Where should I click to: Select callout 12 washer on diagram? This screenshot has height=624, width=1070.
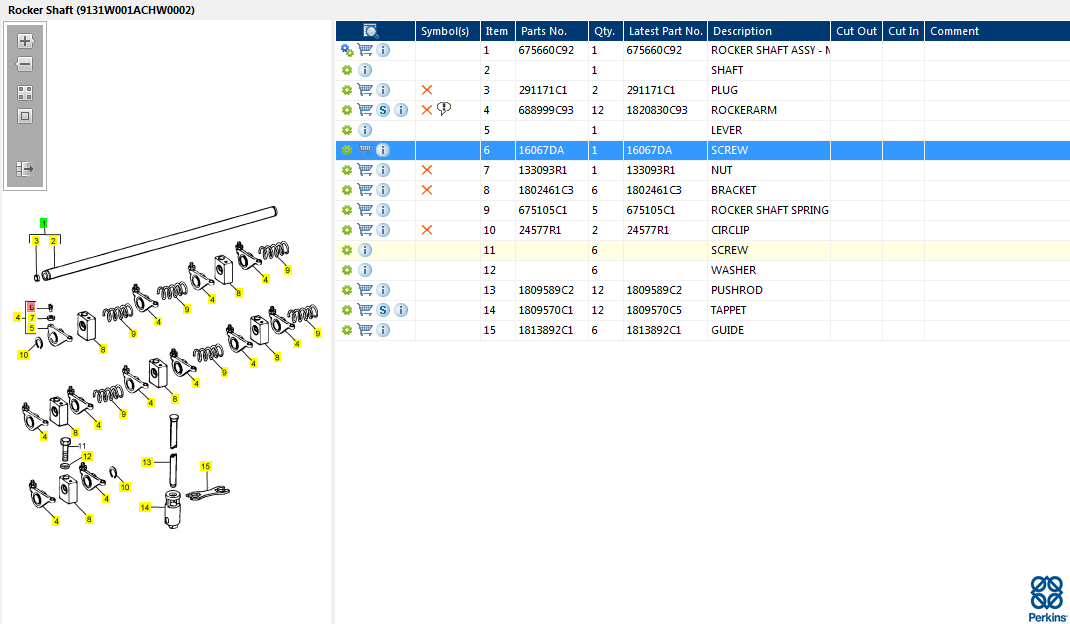pos(87,456)
